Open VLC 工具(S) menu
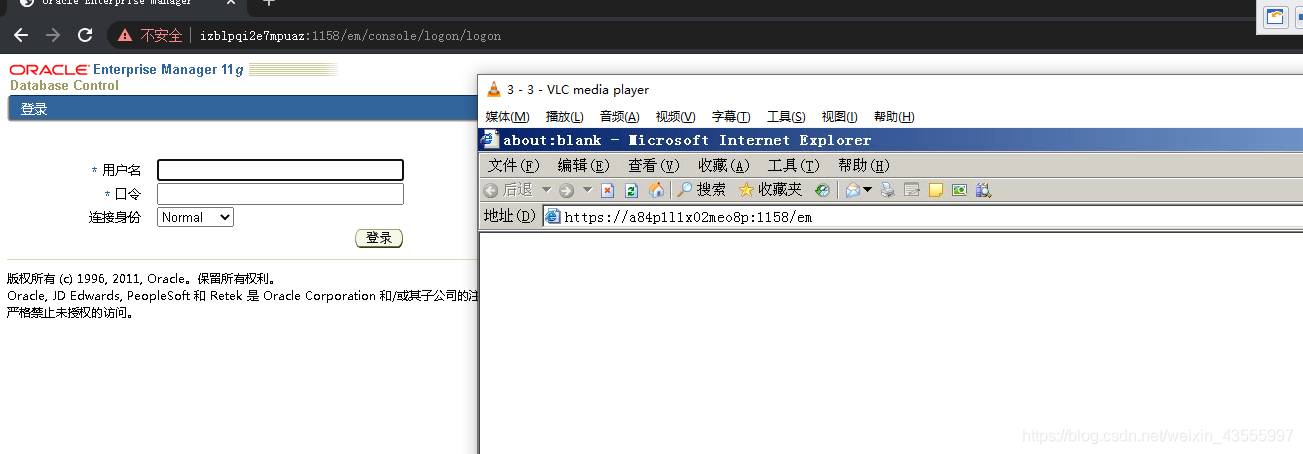 pyautogui.click(x=786, y=117)
